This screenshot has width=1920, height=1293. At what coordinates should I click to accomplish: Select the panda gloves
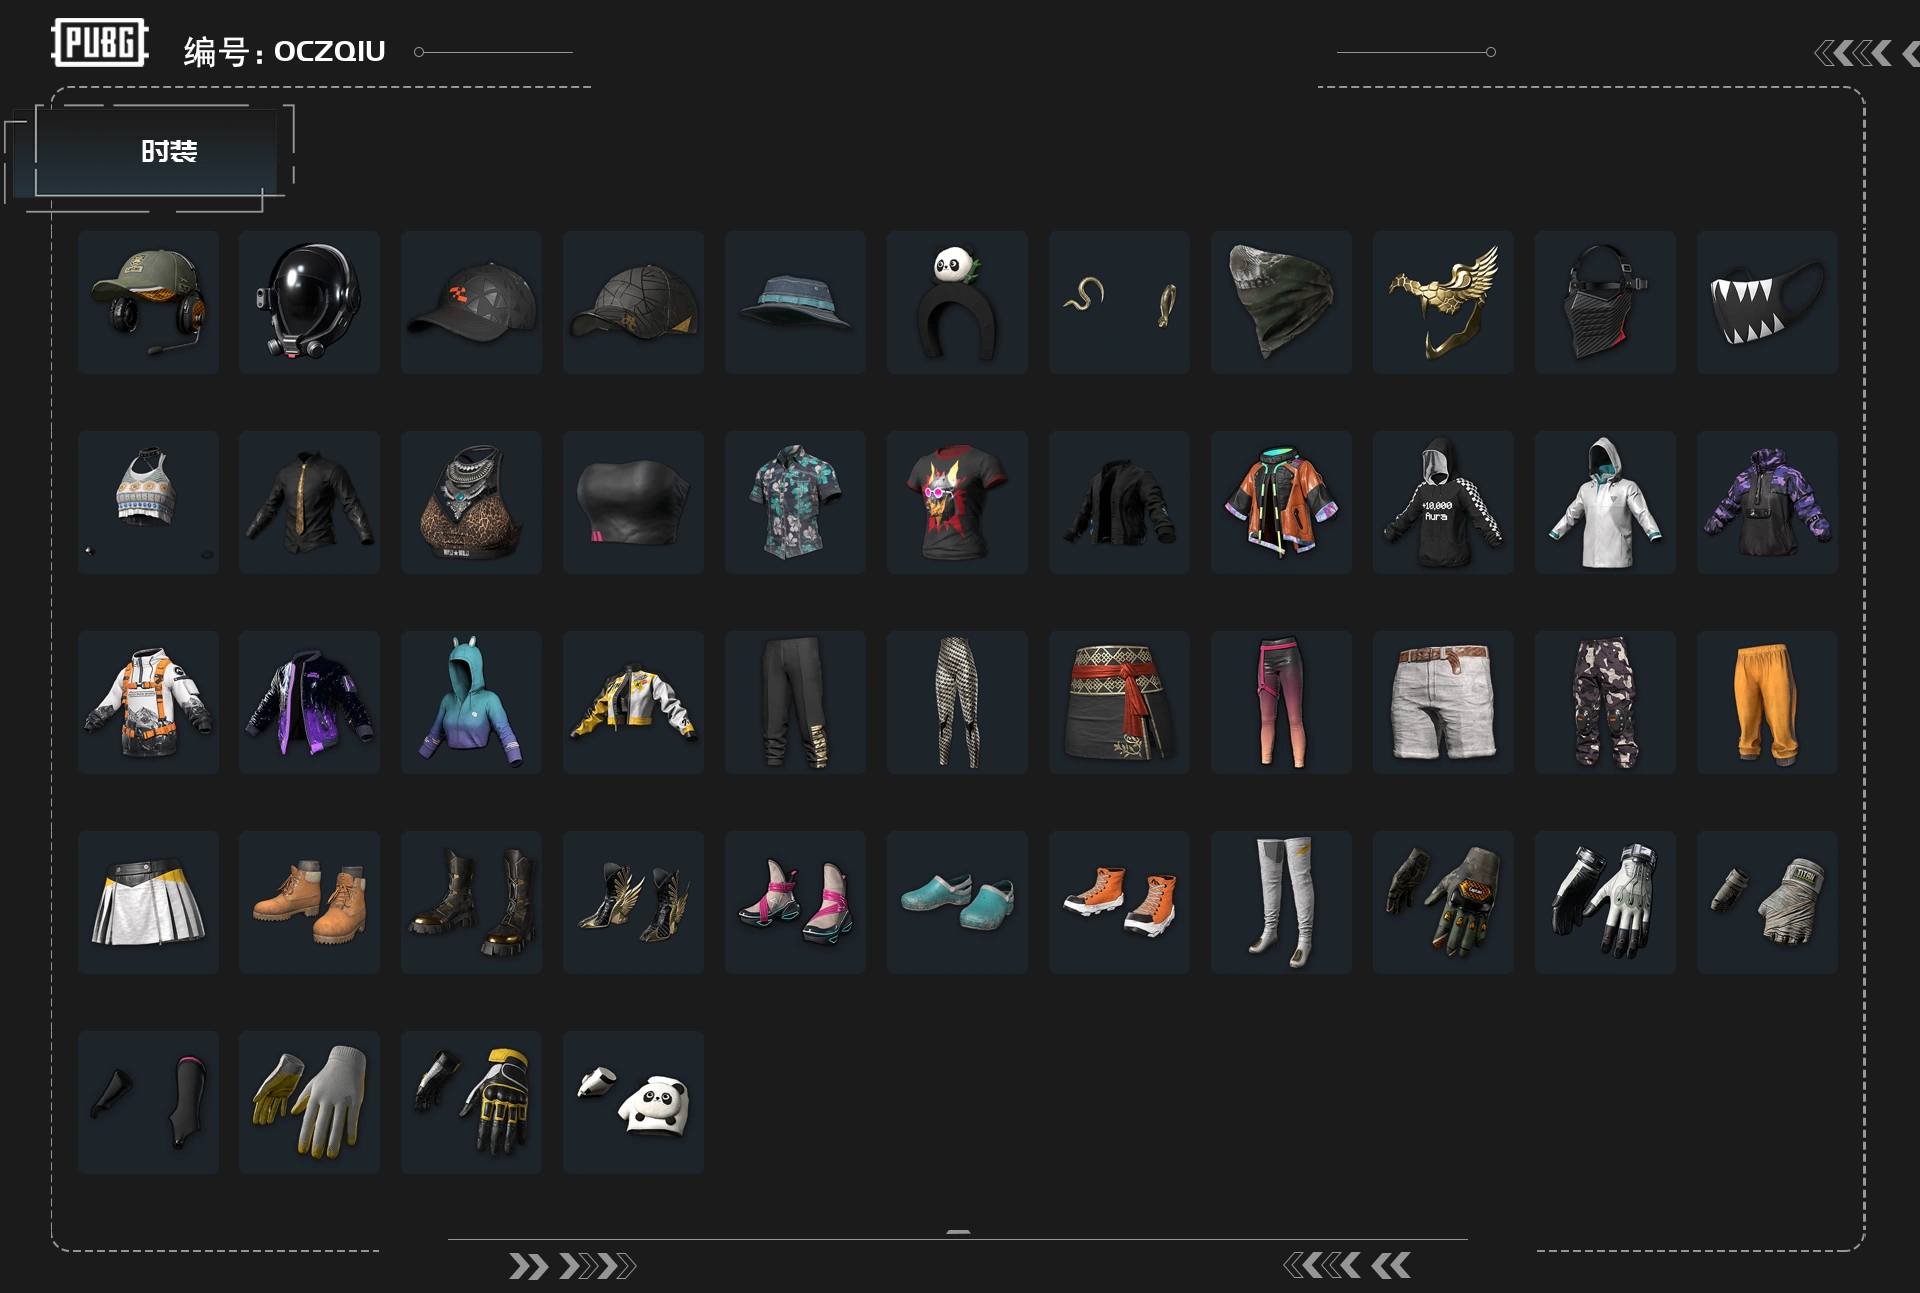[x=634, y=1102]
